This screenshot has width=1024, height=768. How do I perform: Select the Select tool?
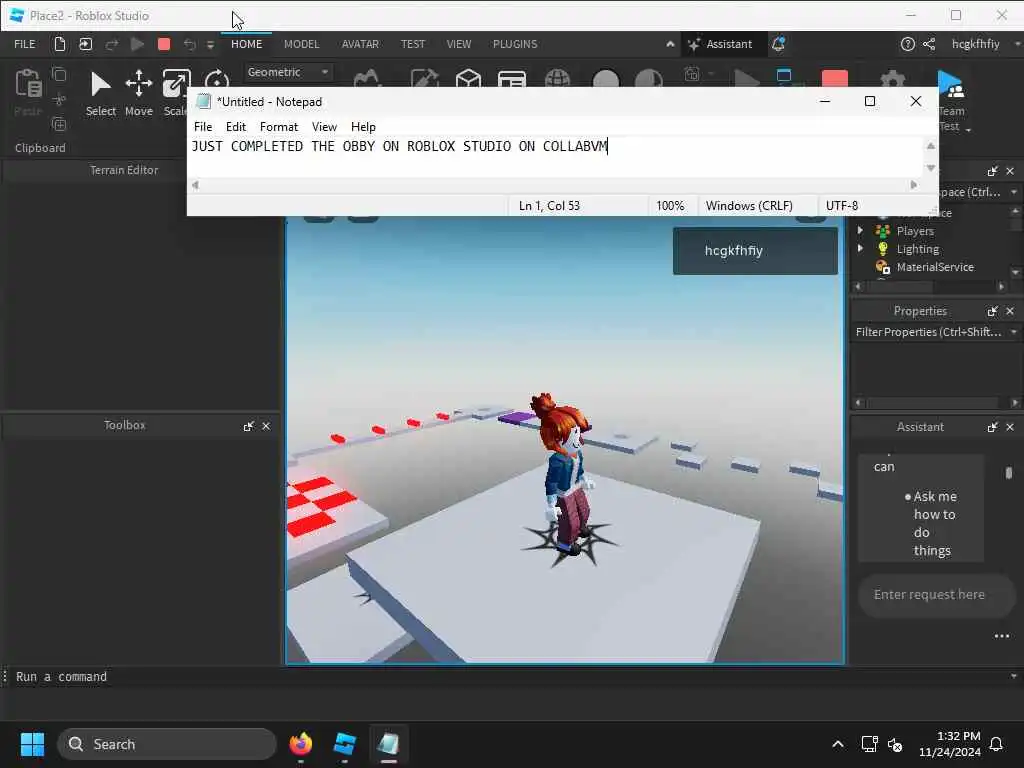click(101, 94)
